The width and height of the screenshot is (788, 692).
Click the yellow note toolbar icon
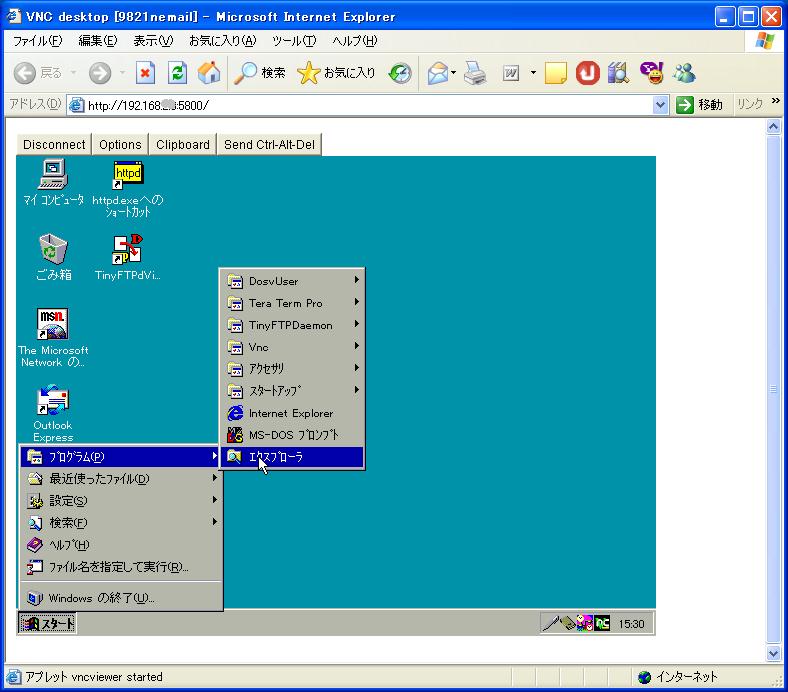tap(555, 73)
